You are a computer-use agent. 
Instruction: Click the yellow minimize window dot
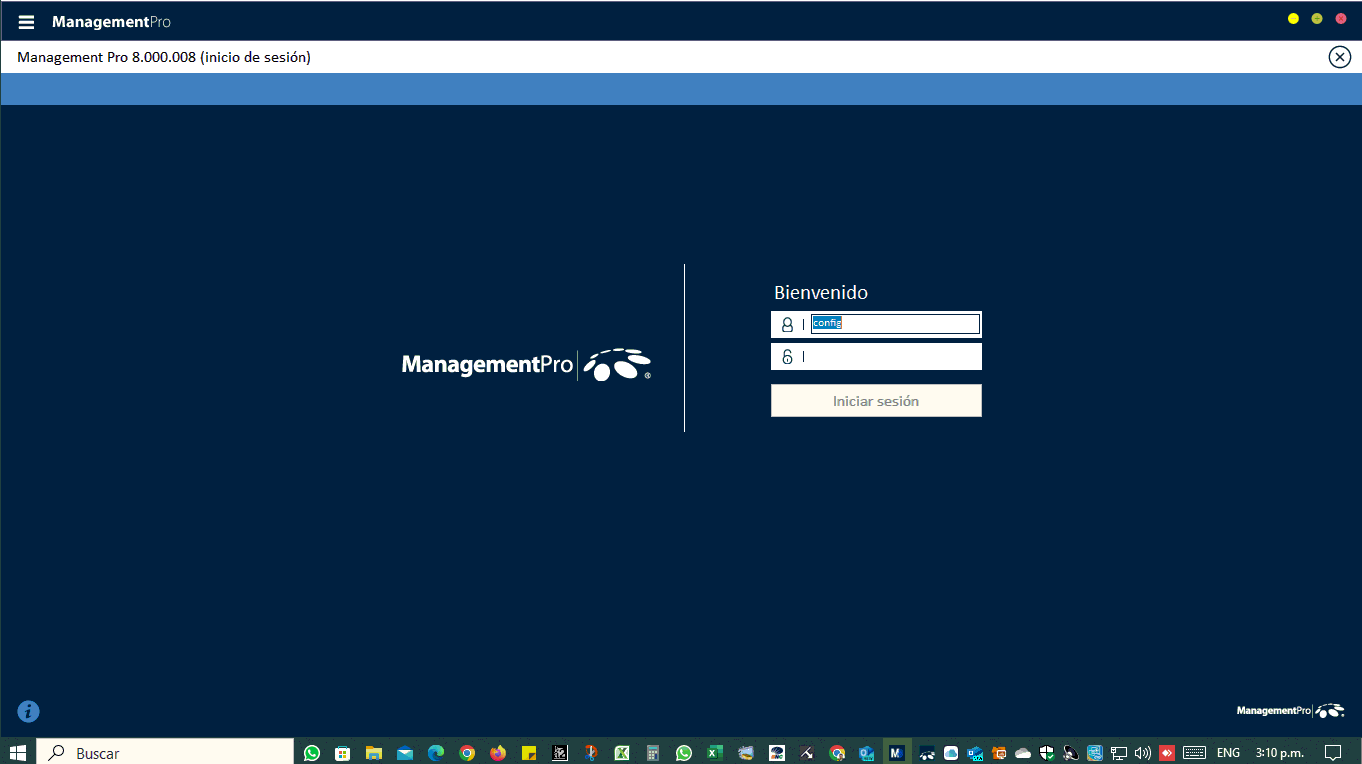(1293, 19)
